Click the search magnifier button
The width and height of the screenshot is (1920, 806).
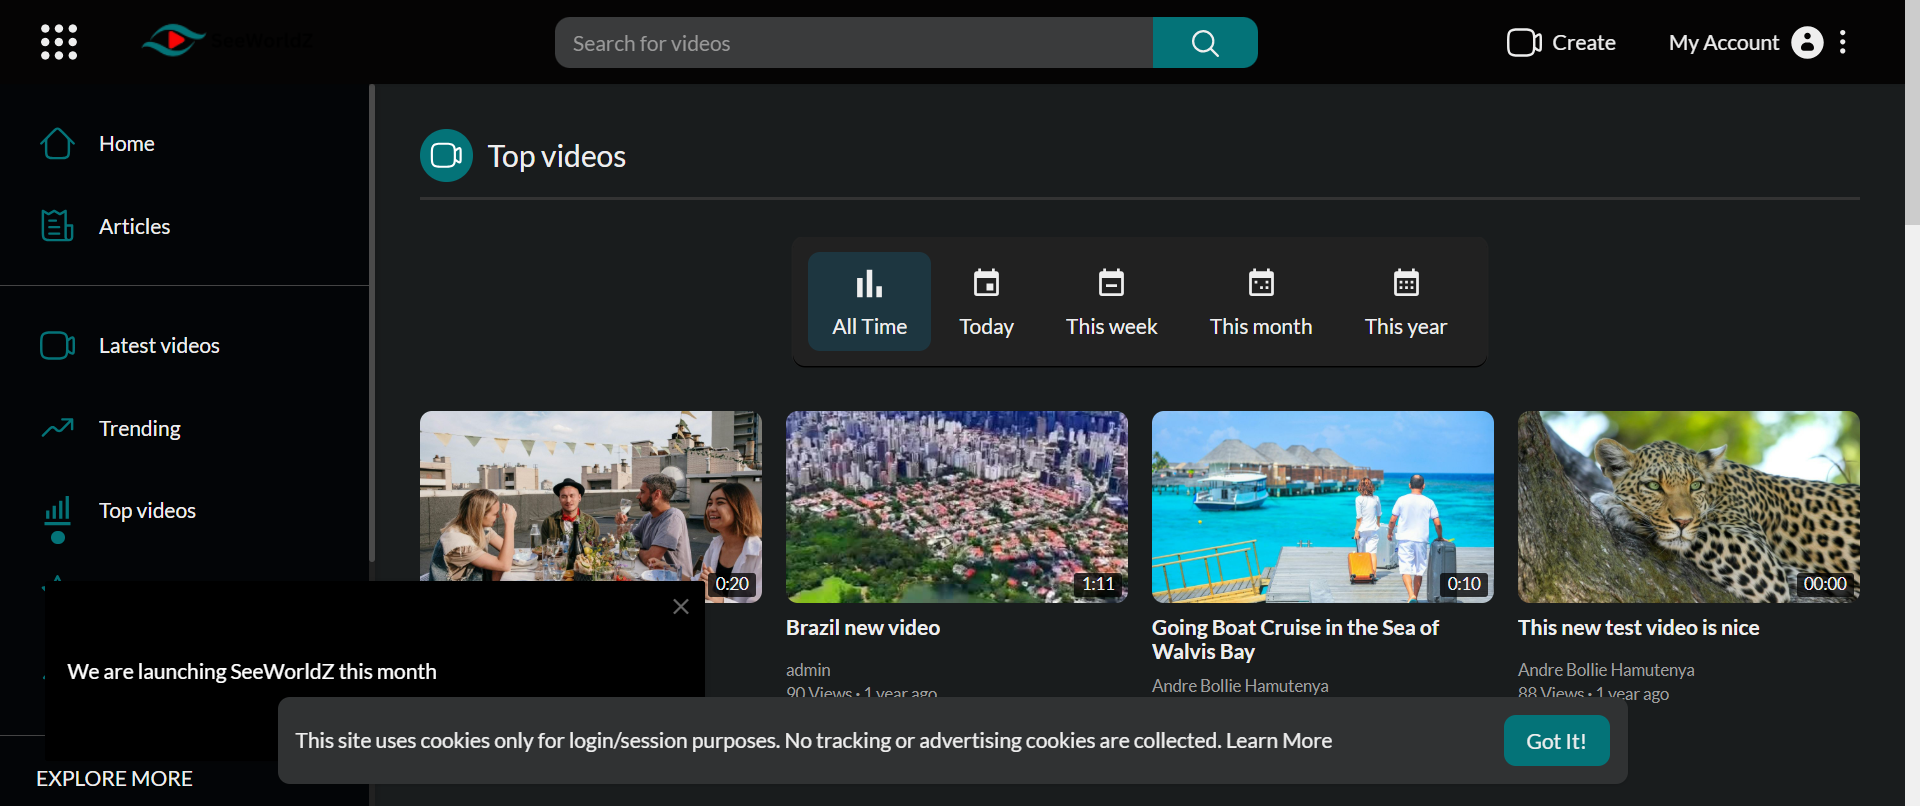[x=1205, y=43]
